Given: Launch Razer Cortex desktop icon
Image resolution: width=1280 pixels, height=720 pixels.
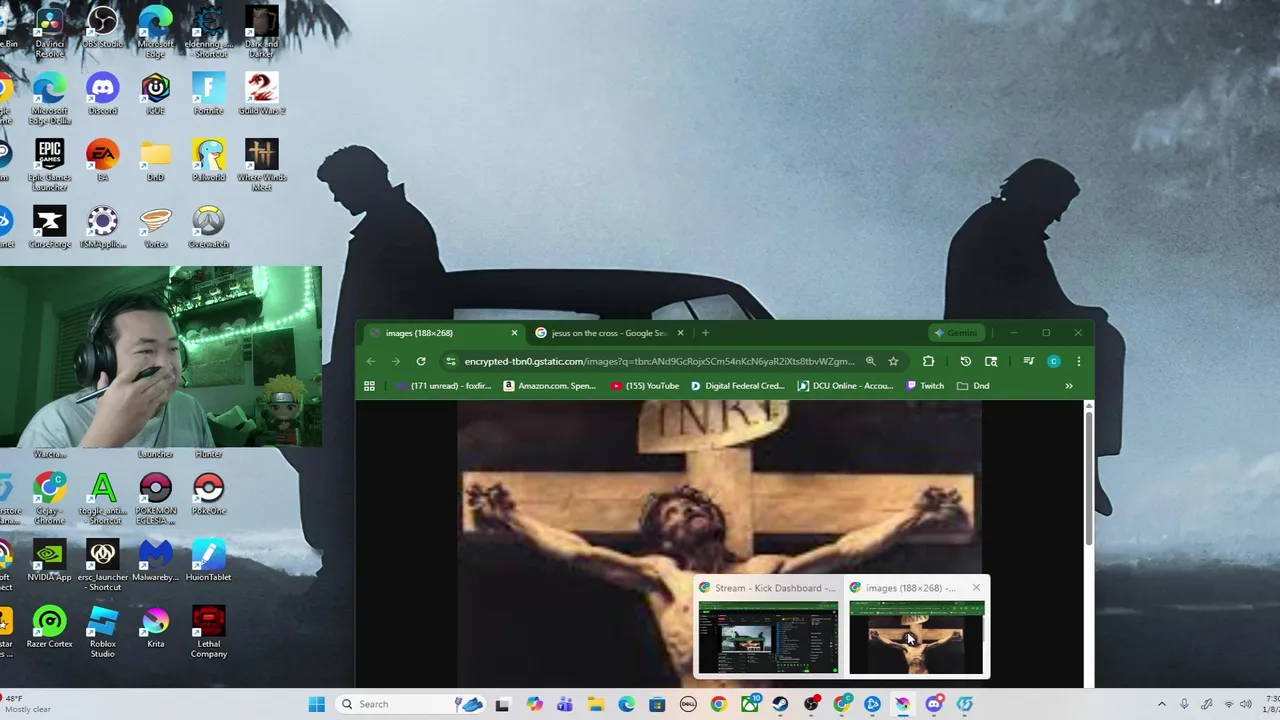Looking at the screenshot, I should click(x=49, y=627).
